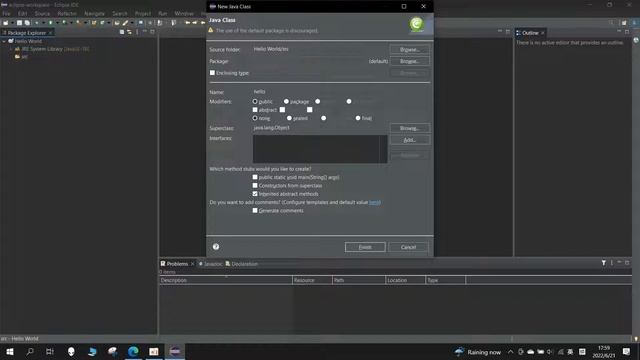Click the Superclass input field
The image size is (640, 360).
click(x=320, y=128)
